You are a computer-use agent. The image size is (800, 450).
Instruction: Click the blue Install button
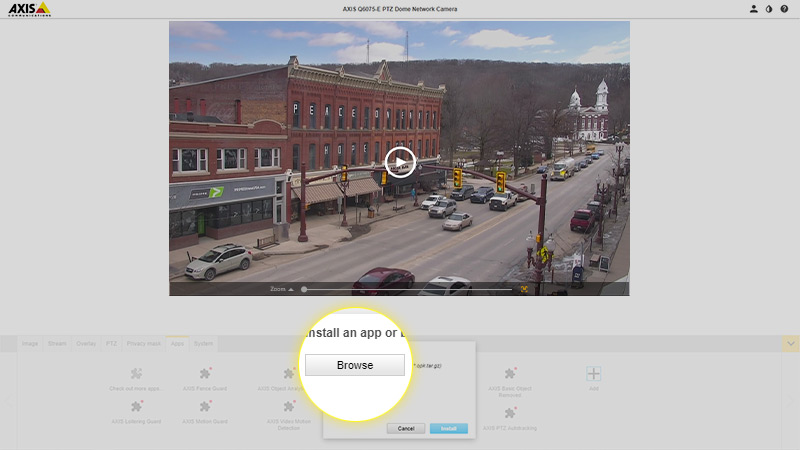pyautogui.click(x=448, y=429)
